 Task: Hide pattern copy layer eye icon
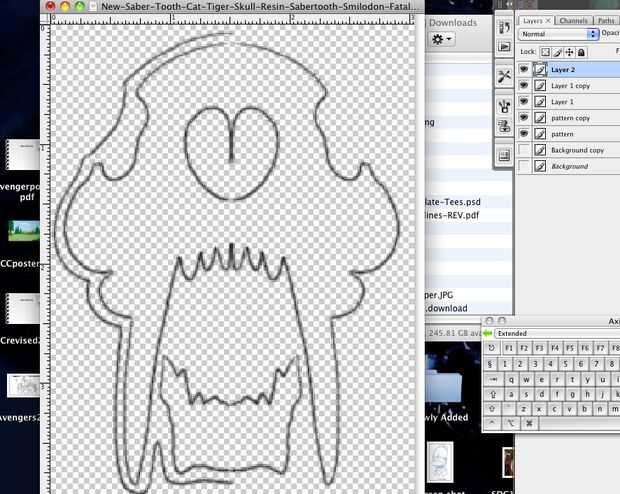pos(524,117)
